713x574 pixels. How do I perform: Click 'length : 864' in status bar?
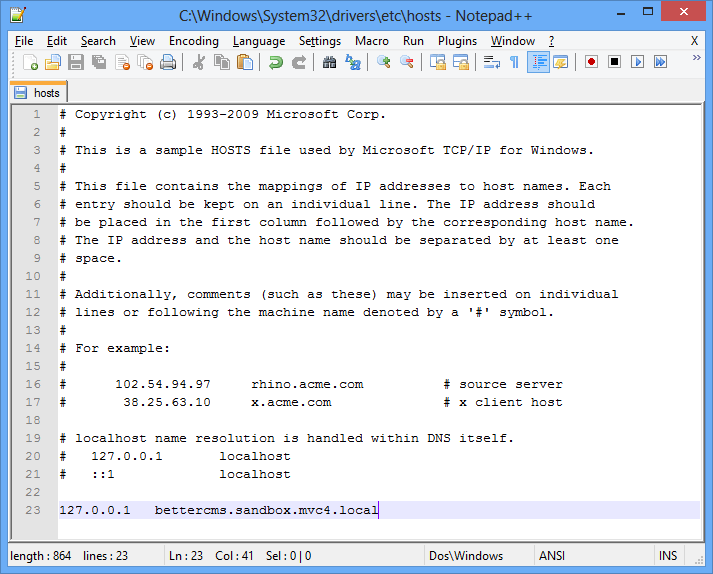40,556
